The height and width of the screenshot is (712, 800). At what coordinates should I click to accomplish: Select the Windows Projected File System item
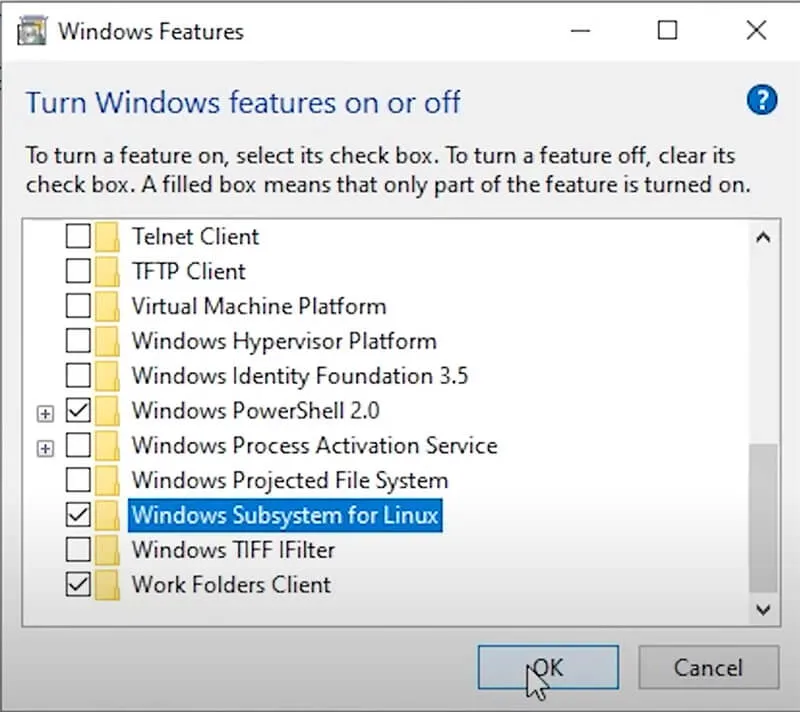click(290, 480)
